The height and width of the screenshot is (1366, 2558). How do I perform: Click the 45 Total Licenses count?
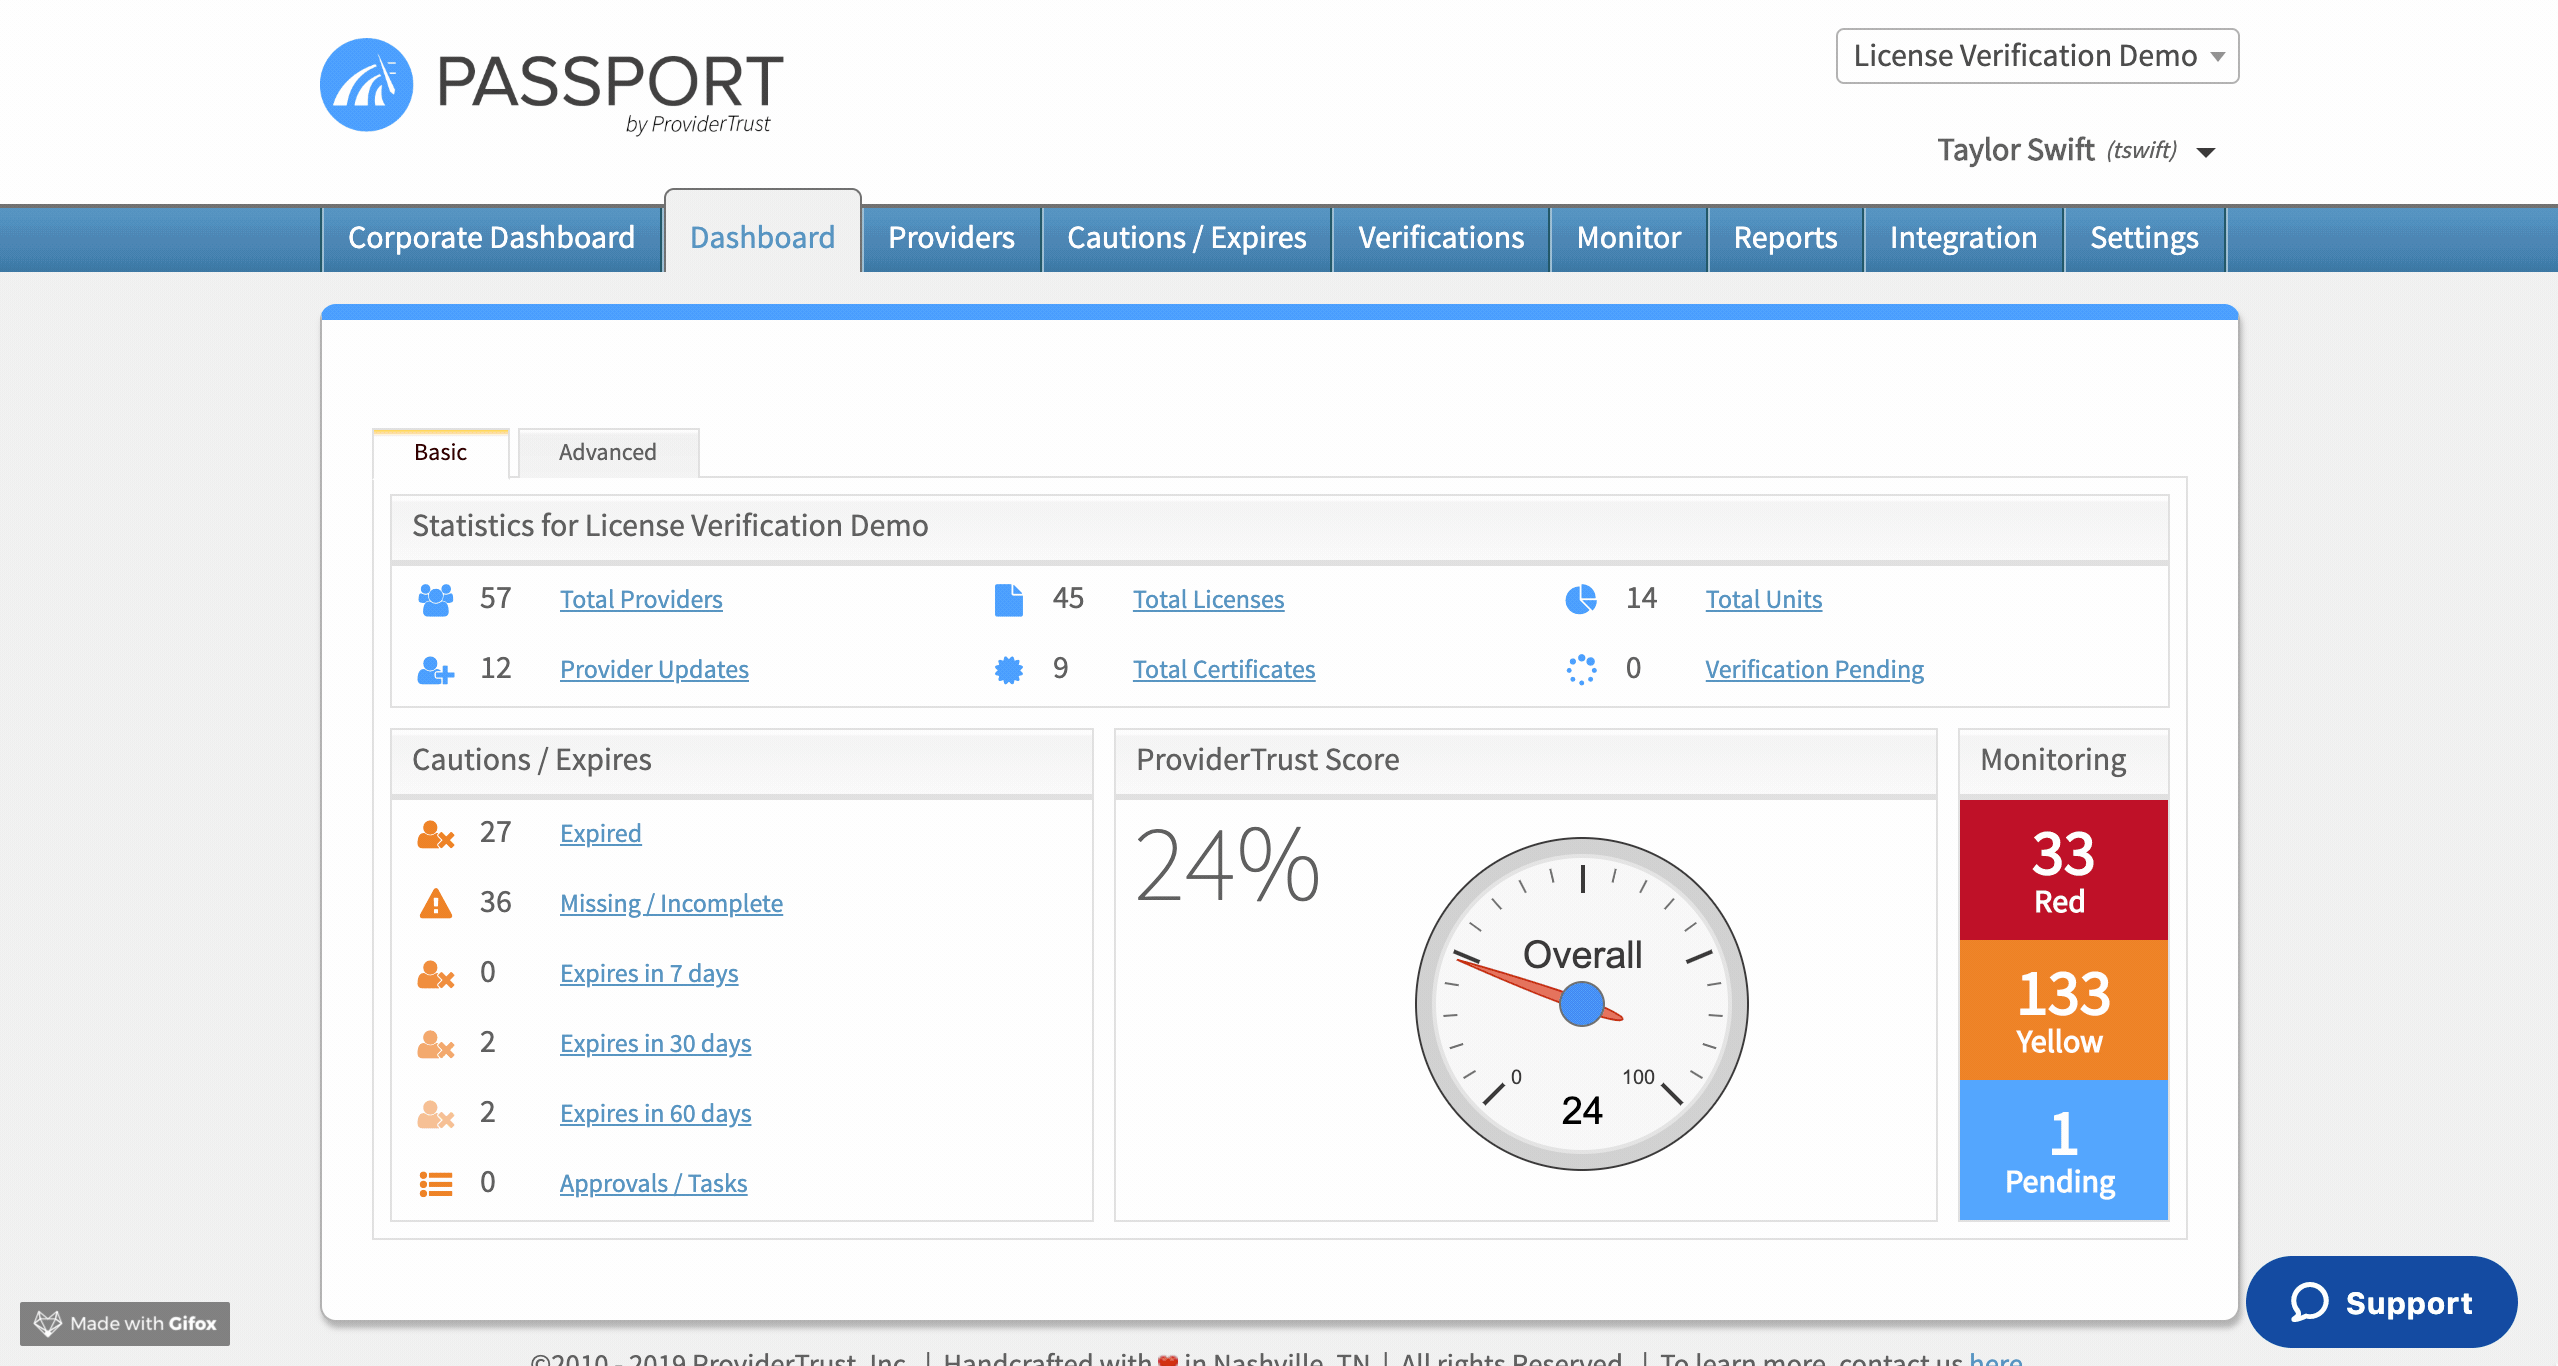pyautogui.click(x=1068, y=598)
